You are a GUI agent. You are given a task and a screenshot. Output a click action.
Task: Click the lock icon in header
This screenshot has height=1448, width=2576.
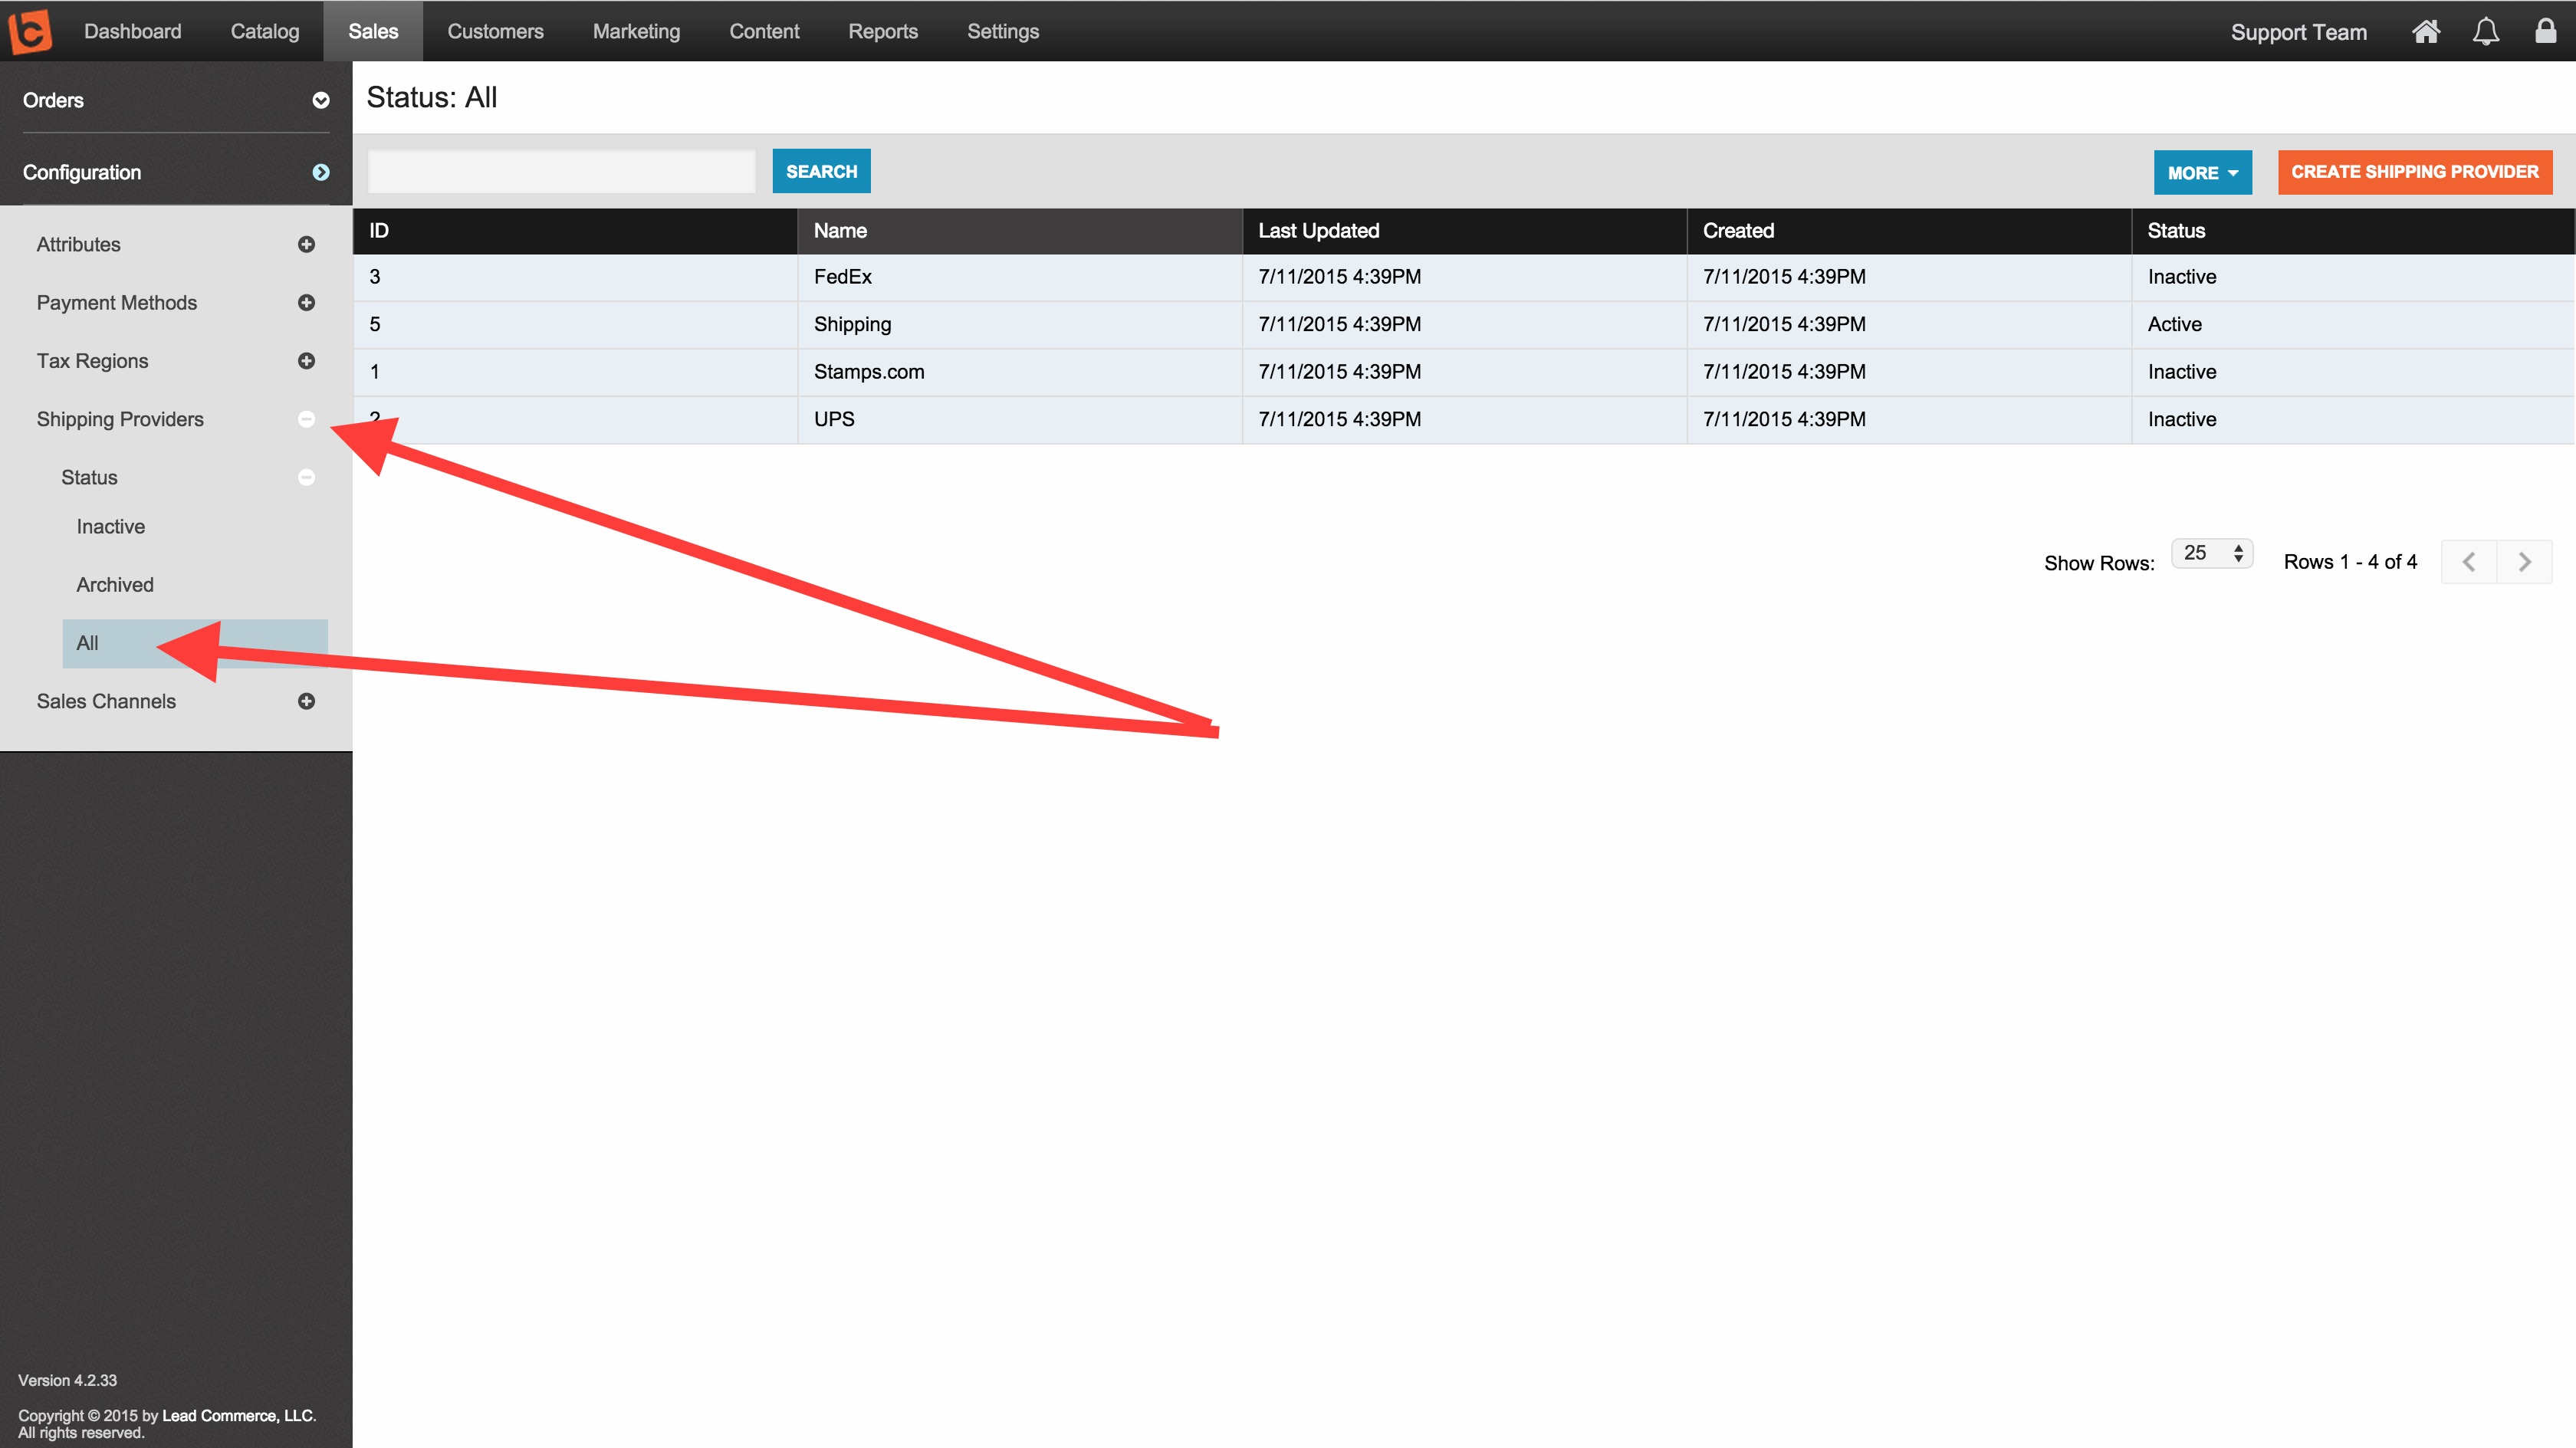point(2545,31)
